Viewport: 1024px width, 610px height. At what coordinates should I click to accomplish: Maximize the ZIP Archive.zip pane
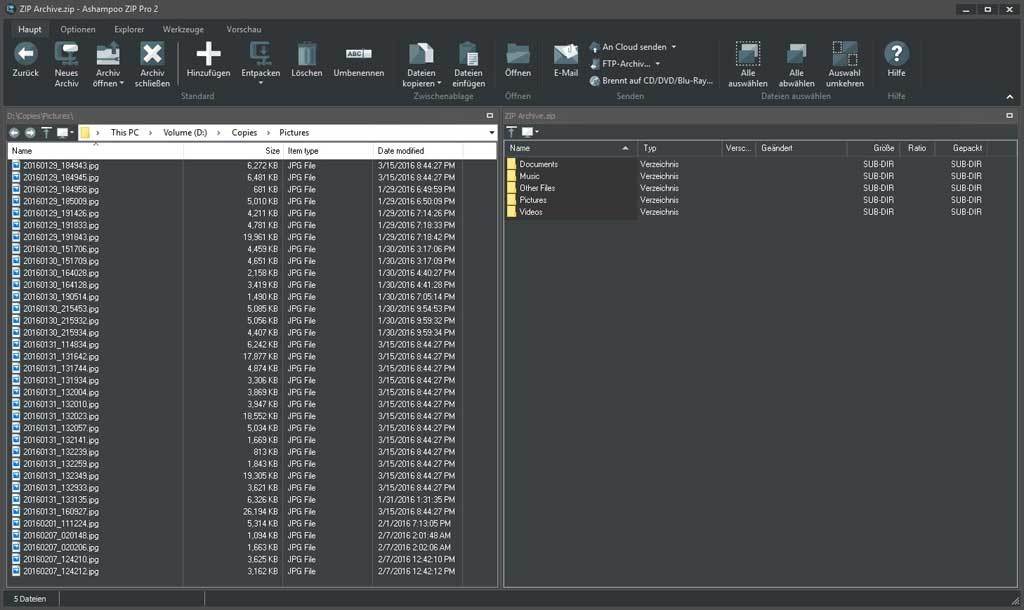1010,116
